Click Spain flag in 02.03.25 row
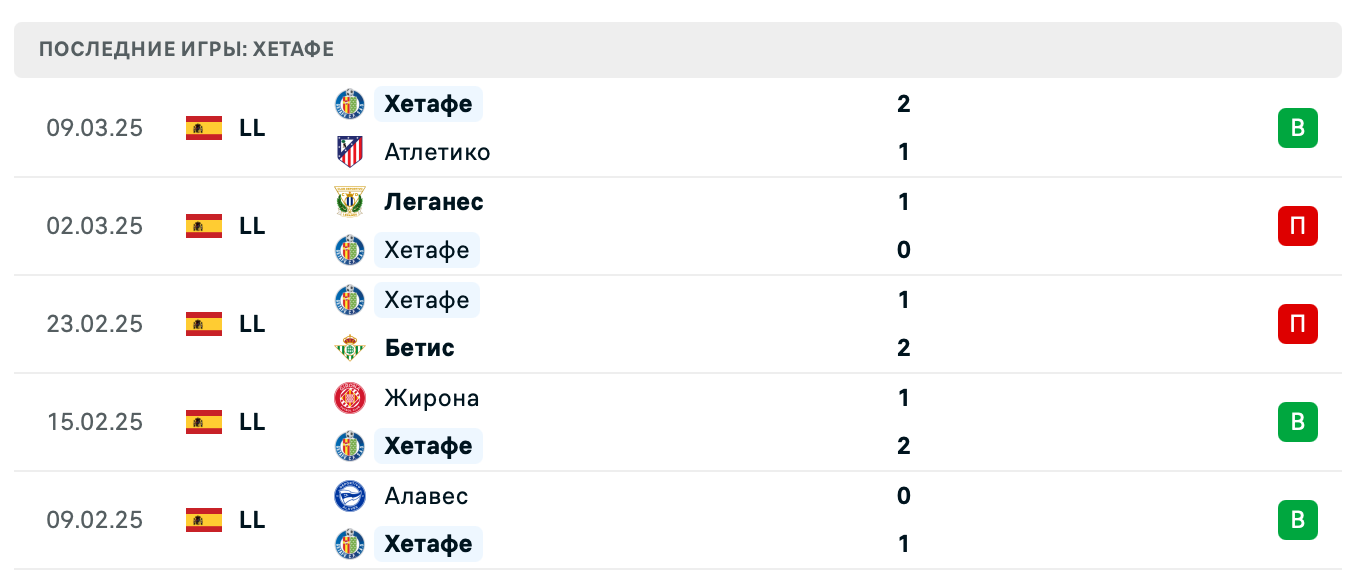The height and width of the screenshot is (586, 1358). 203,226
